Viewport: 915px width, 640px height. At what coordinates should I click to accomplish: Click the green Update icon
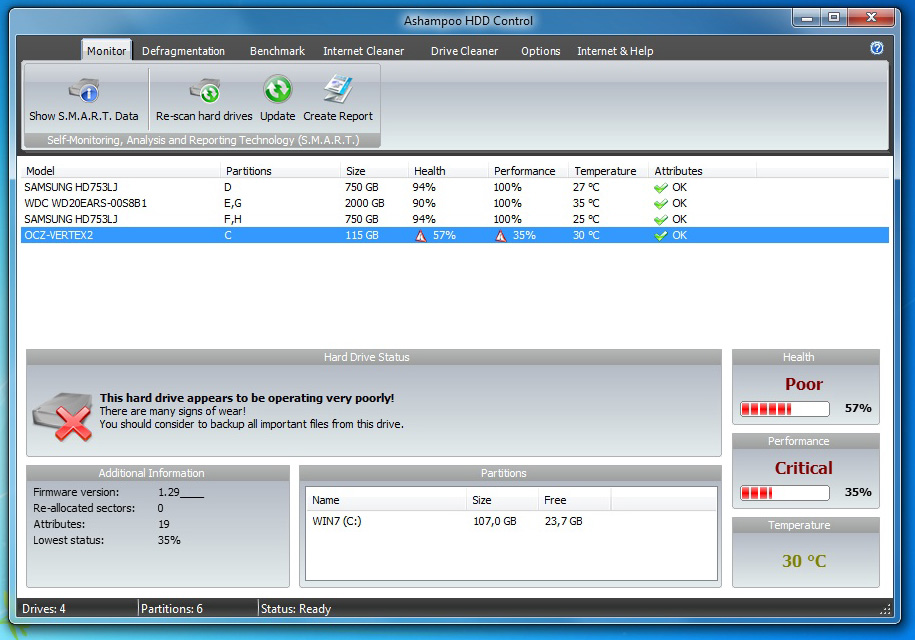[x=277, y=90]
